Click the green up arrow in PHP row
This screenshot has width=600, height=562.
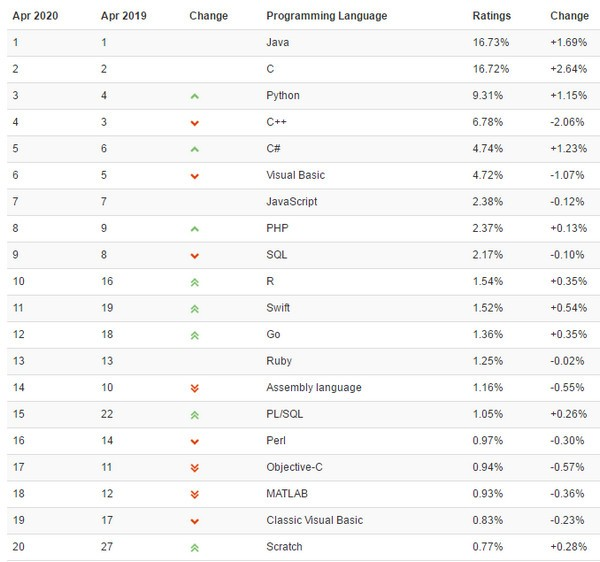194,229
